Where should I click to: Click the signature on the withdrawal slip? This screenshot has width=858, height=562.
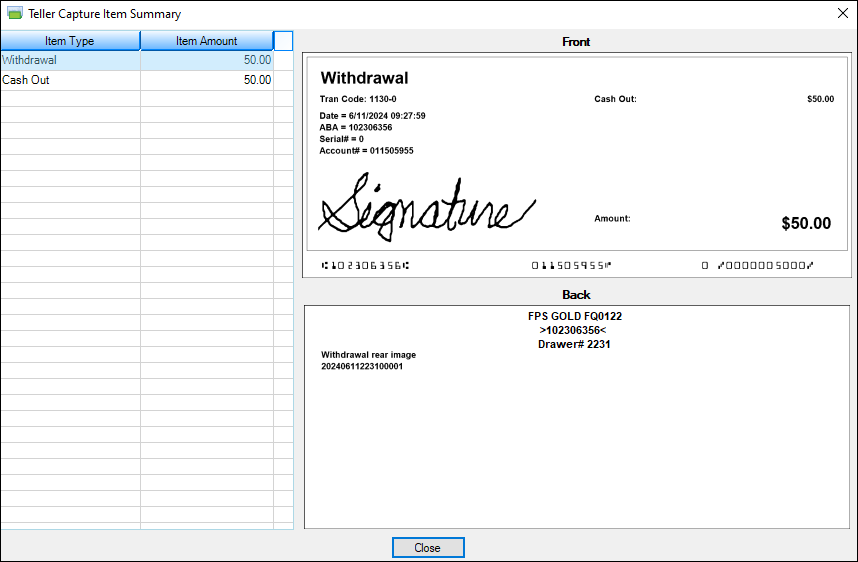pyautogui.click(x=427, y=208)
